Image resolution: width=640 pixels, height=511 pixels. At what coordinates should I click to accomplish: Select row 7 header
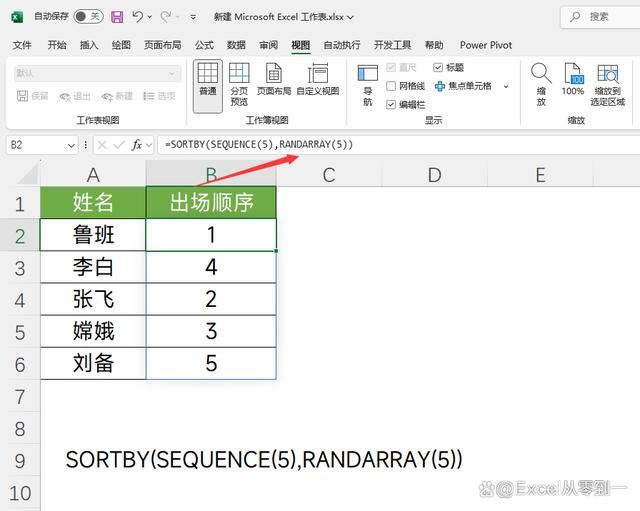[20, 397]
